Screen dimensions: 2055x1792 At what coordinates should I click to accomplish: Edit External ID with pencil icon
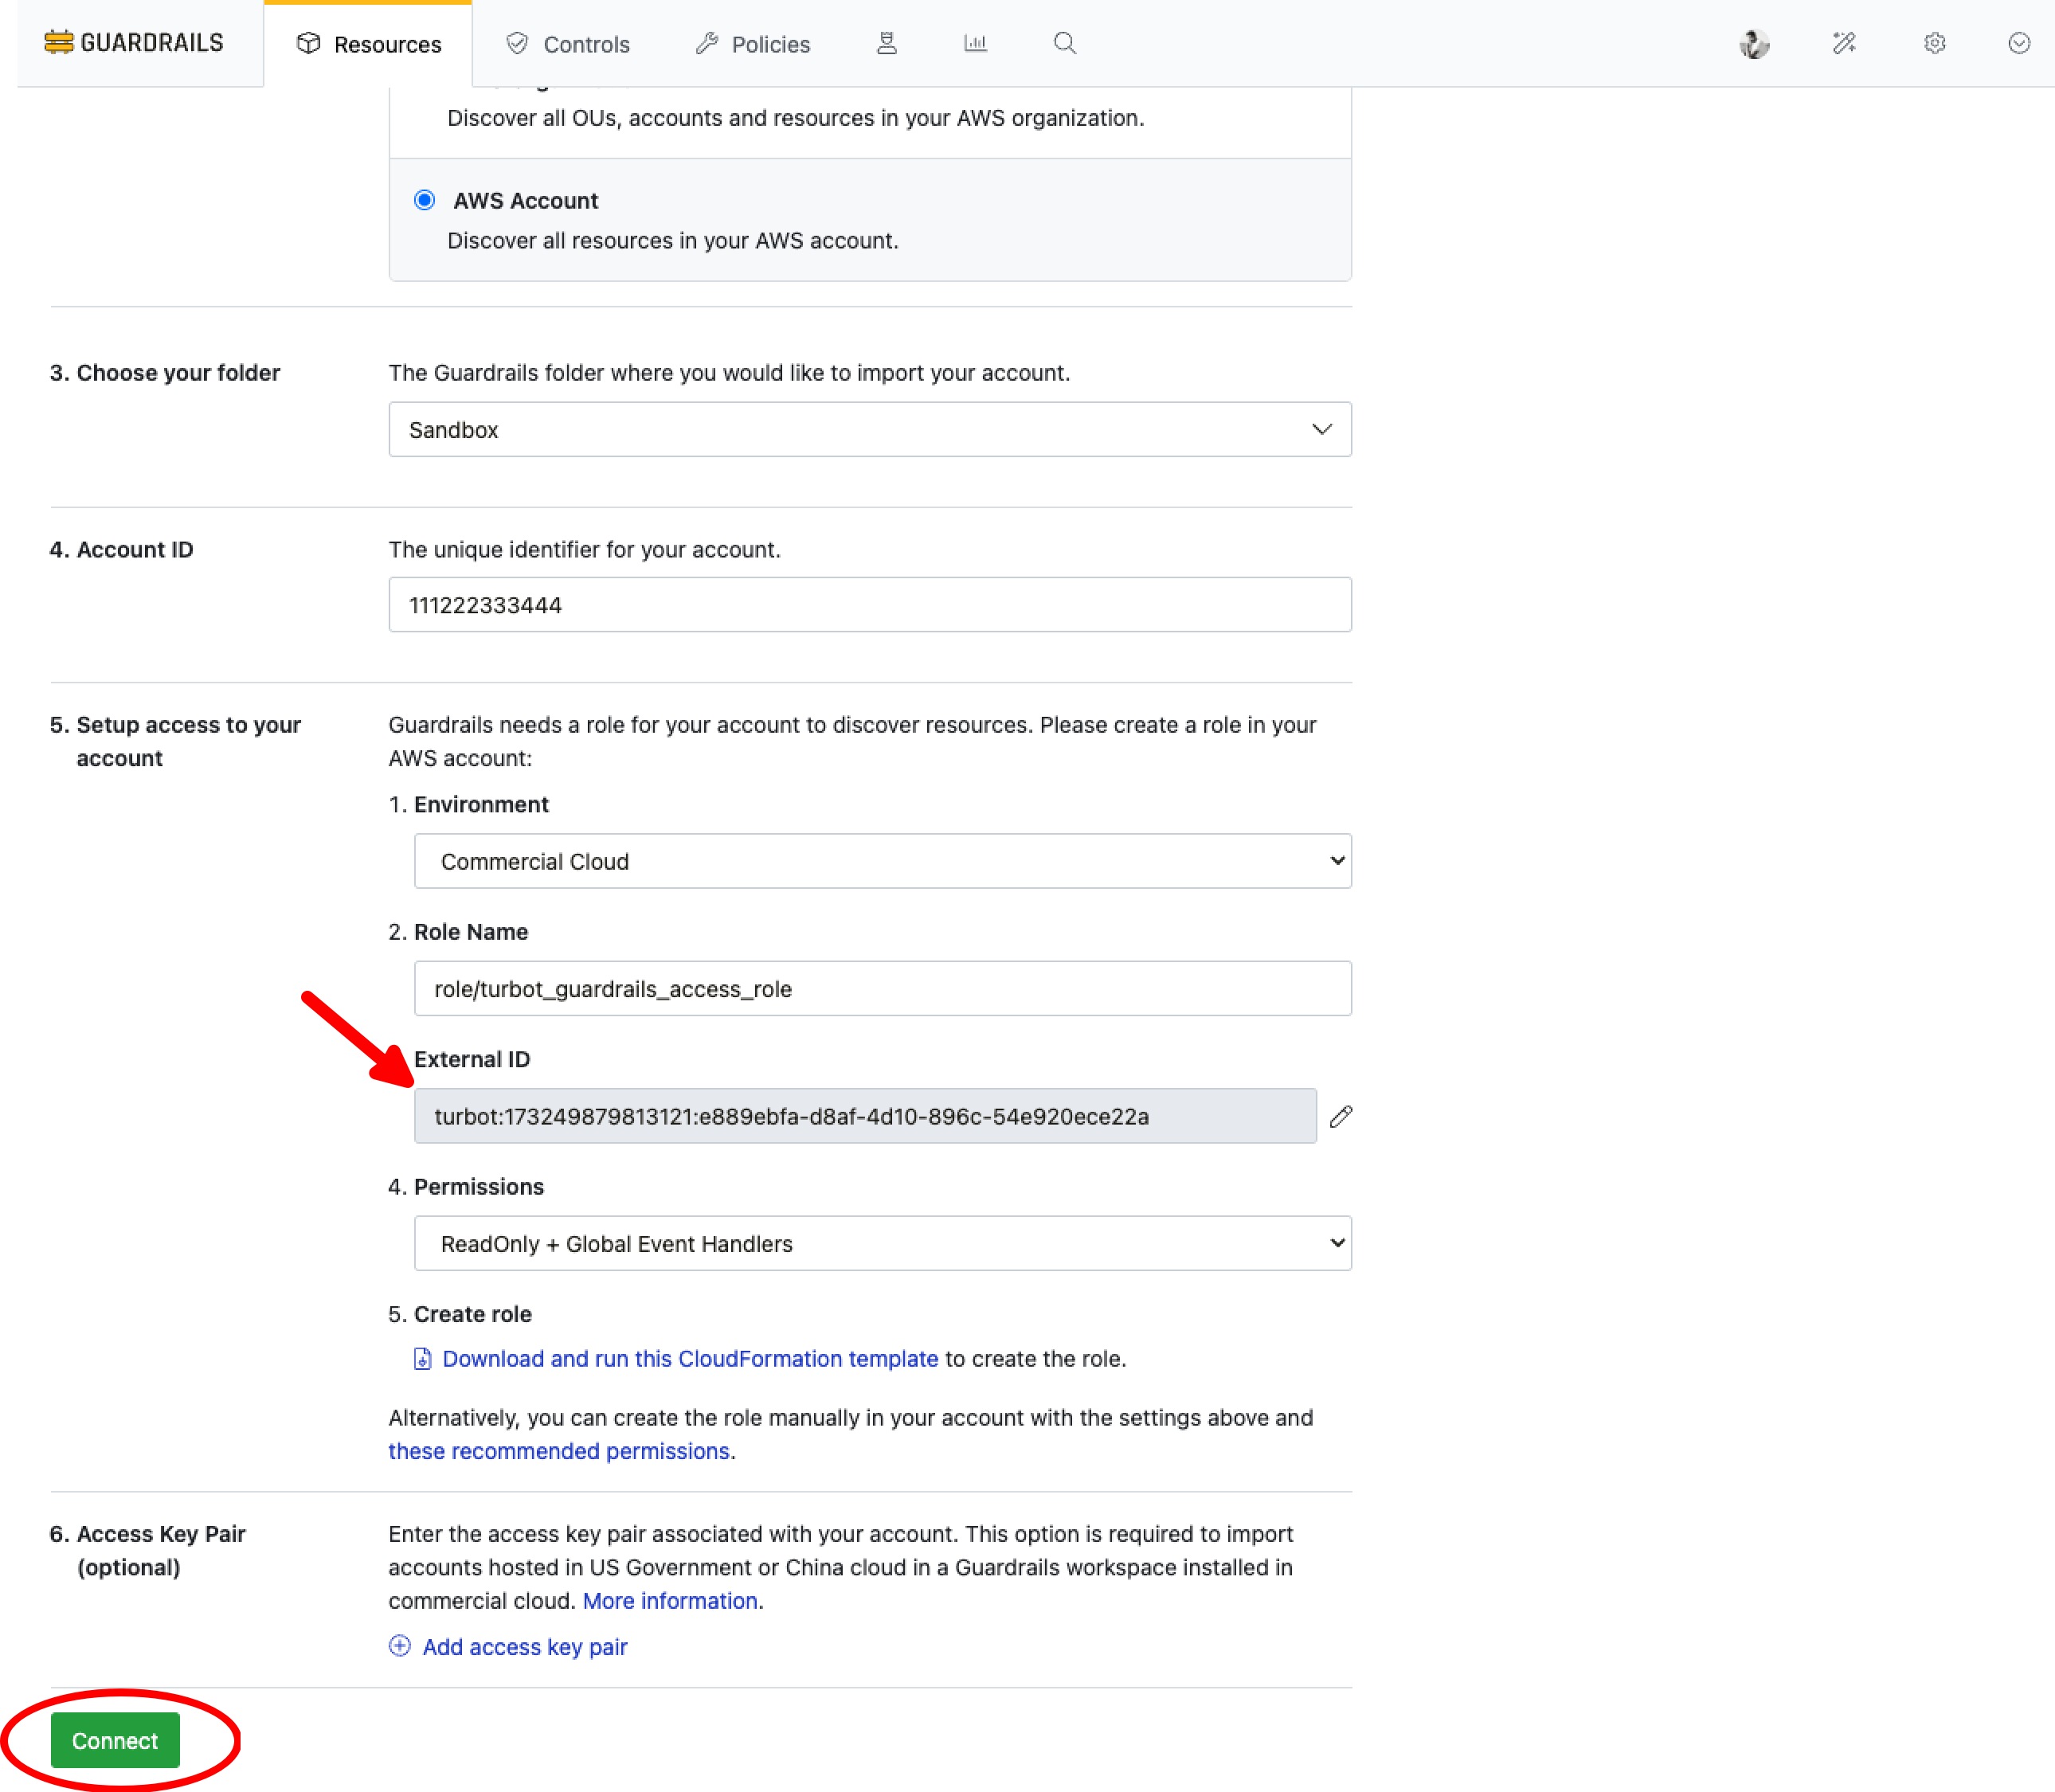coord(1341,1116)
